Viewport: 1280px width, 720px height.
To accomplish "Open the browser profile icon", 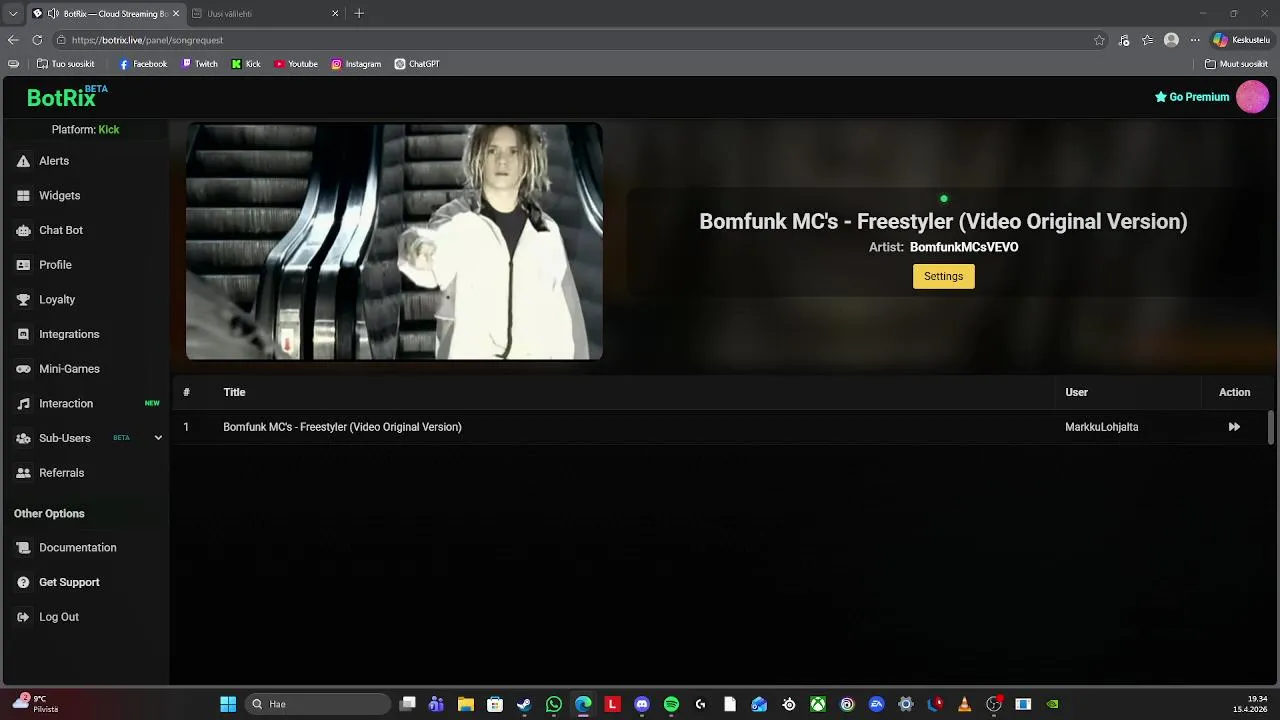I will coord(1171,40).
